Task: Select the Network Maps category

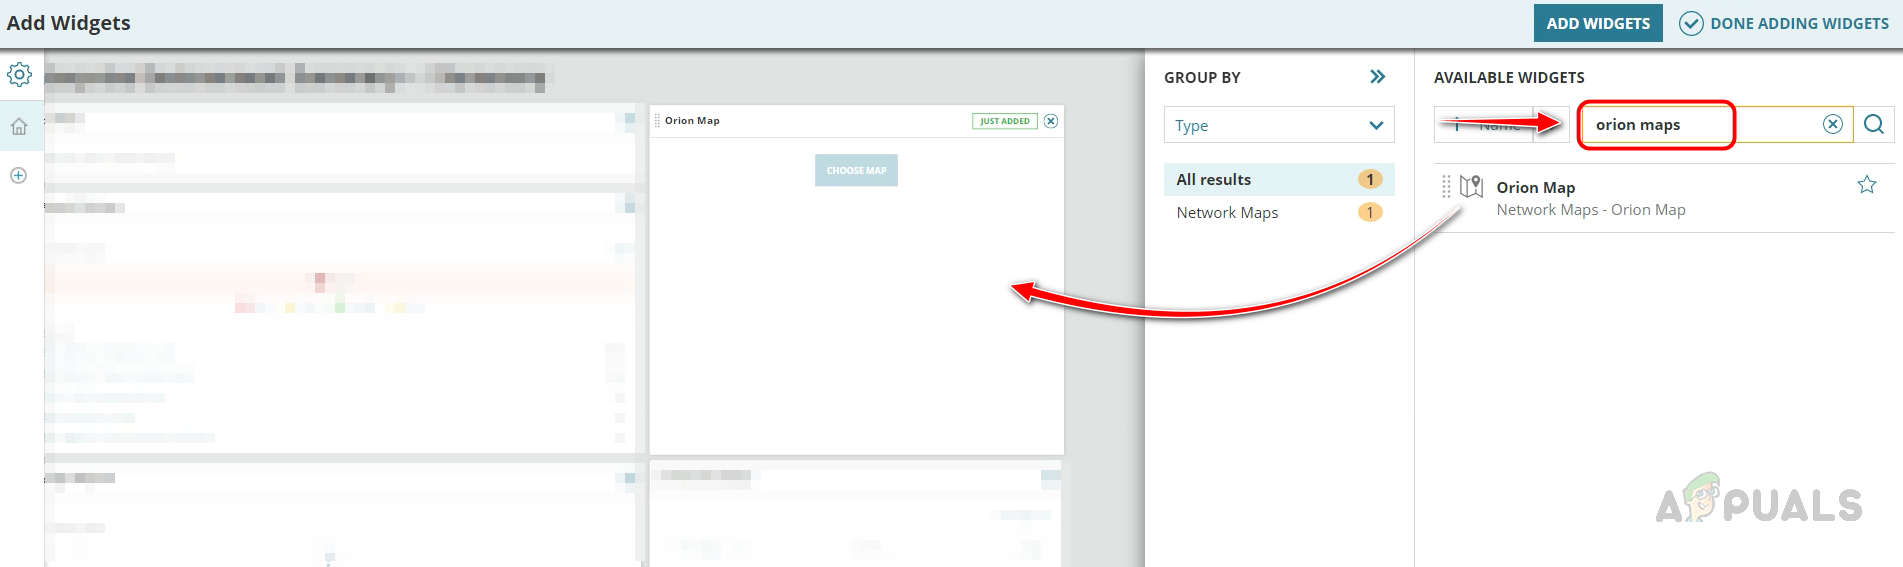Action: click(1279, 212)
